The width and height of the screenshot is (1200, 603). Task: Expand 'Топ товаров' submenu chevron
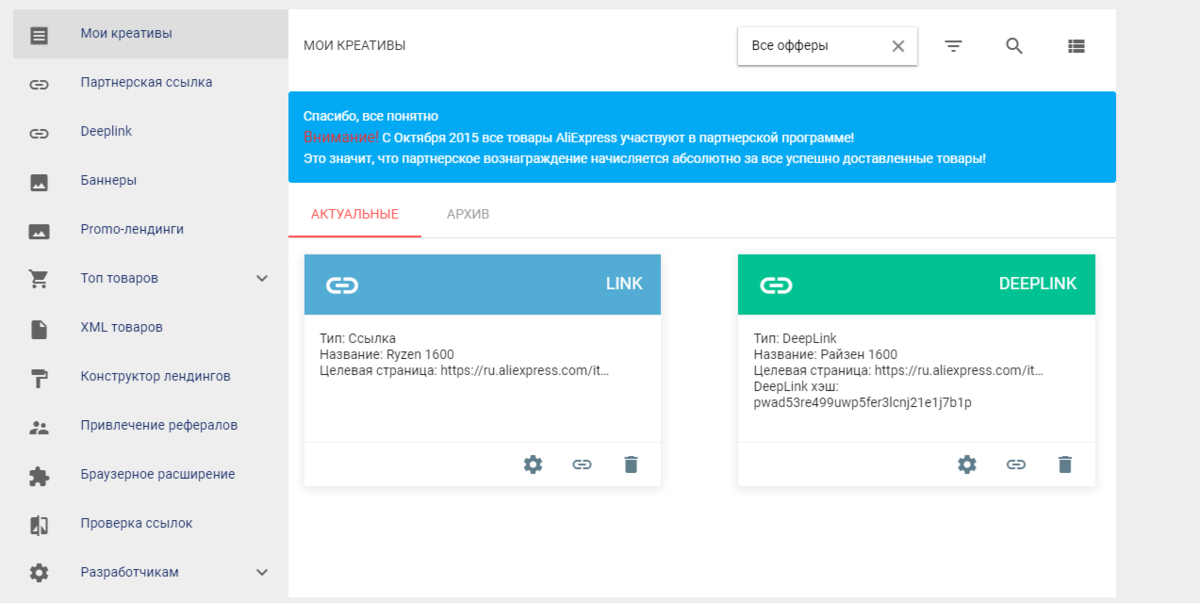click(262, 278)
